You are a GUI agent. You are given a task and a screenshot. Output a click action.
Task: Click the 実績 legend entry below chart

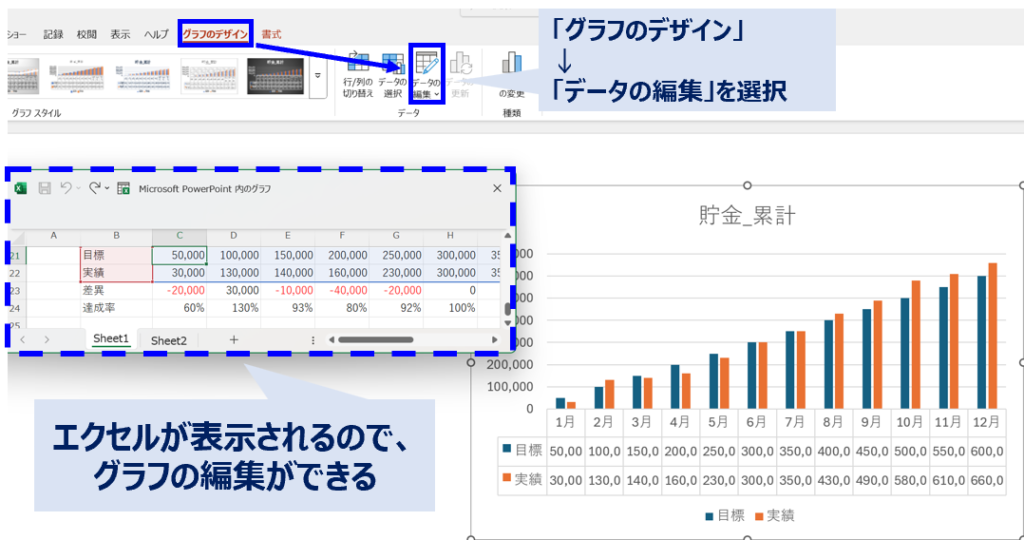point(775,516)
